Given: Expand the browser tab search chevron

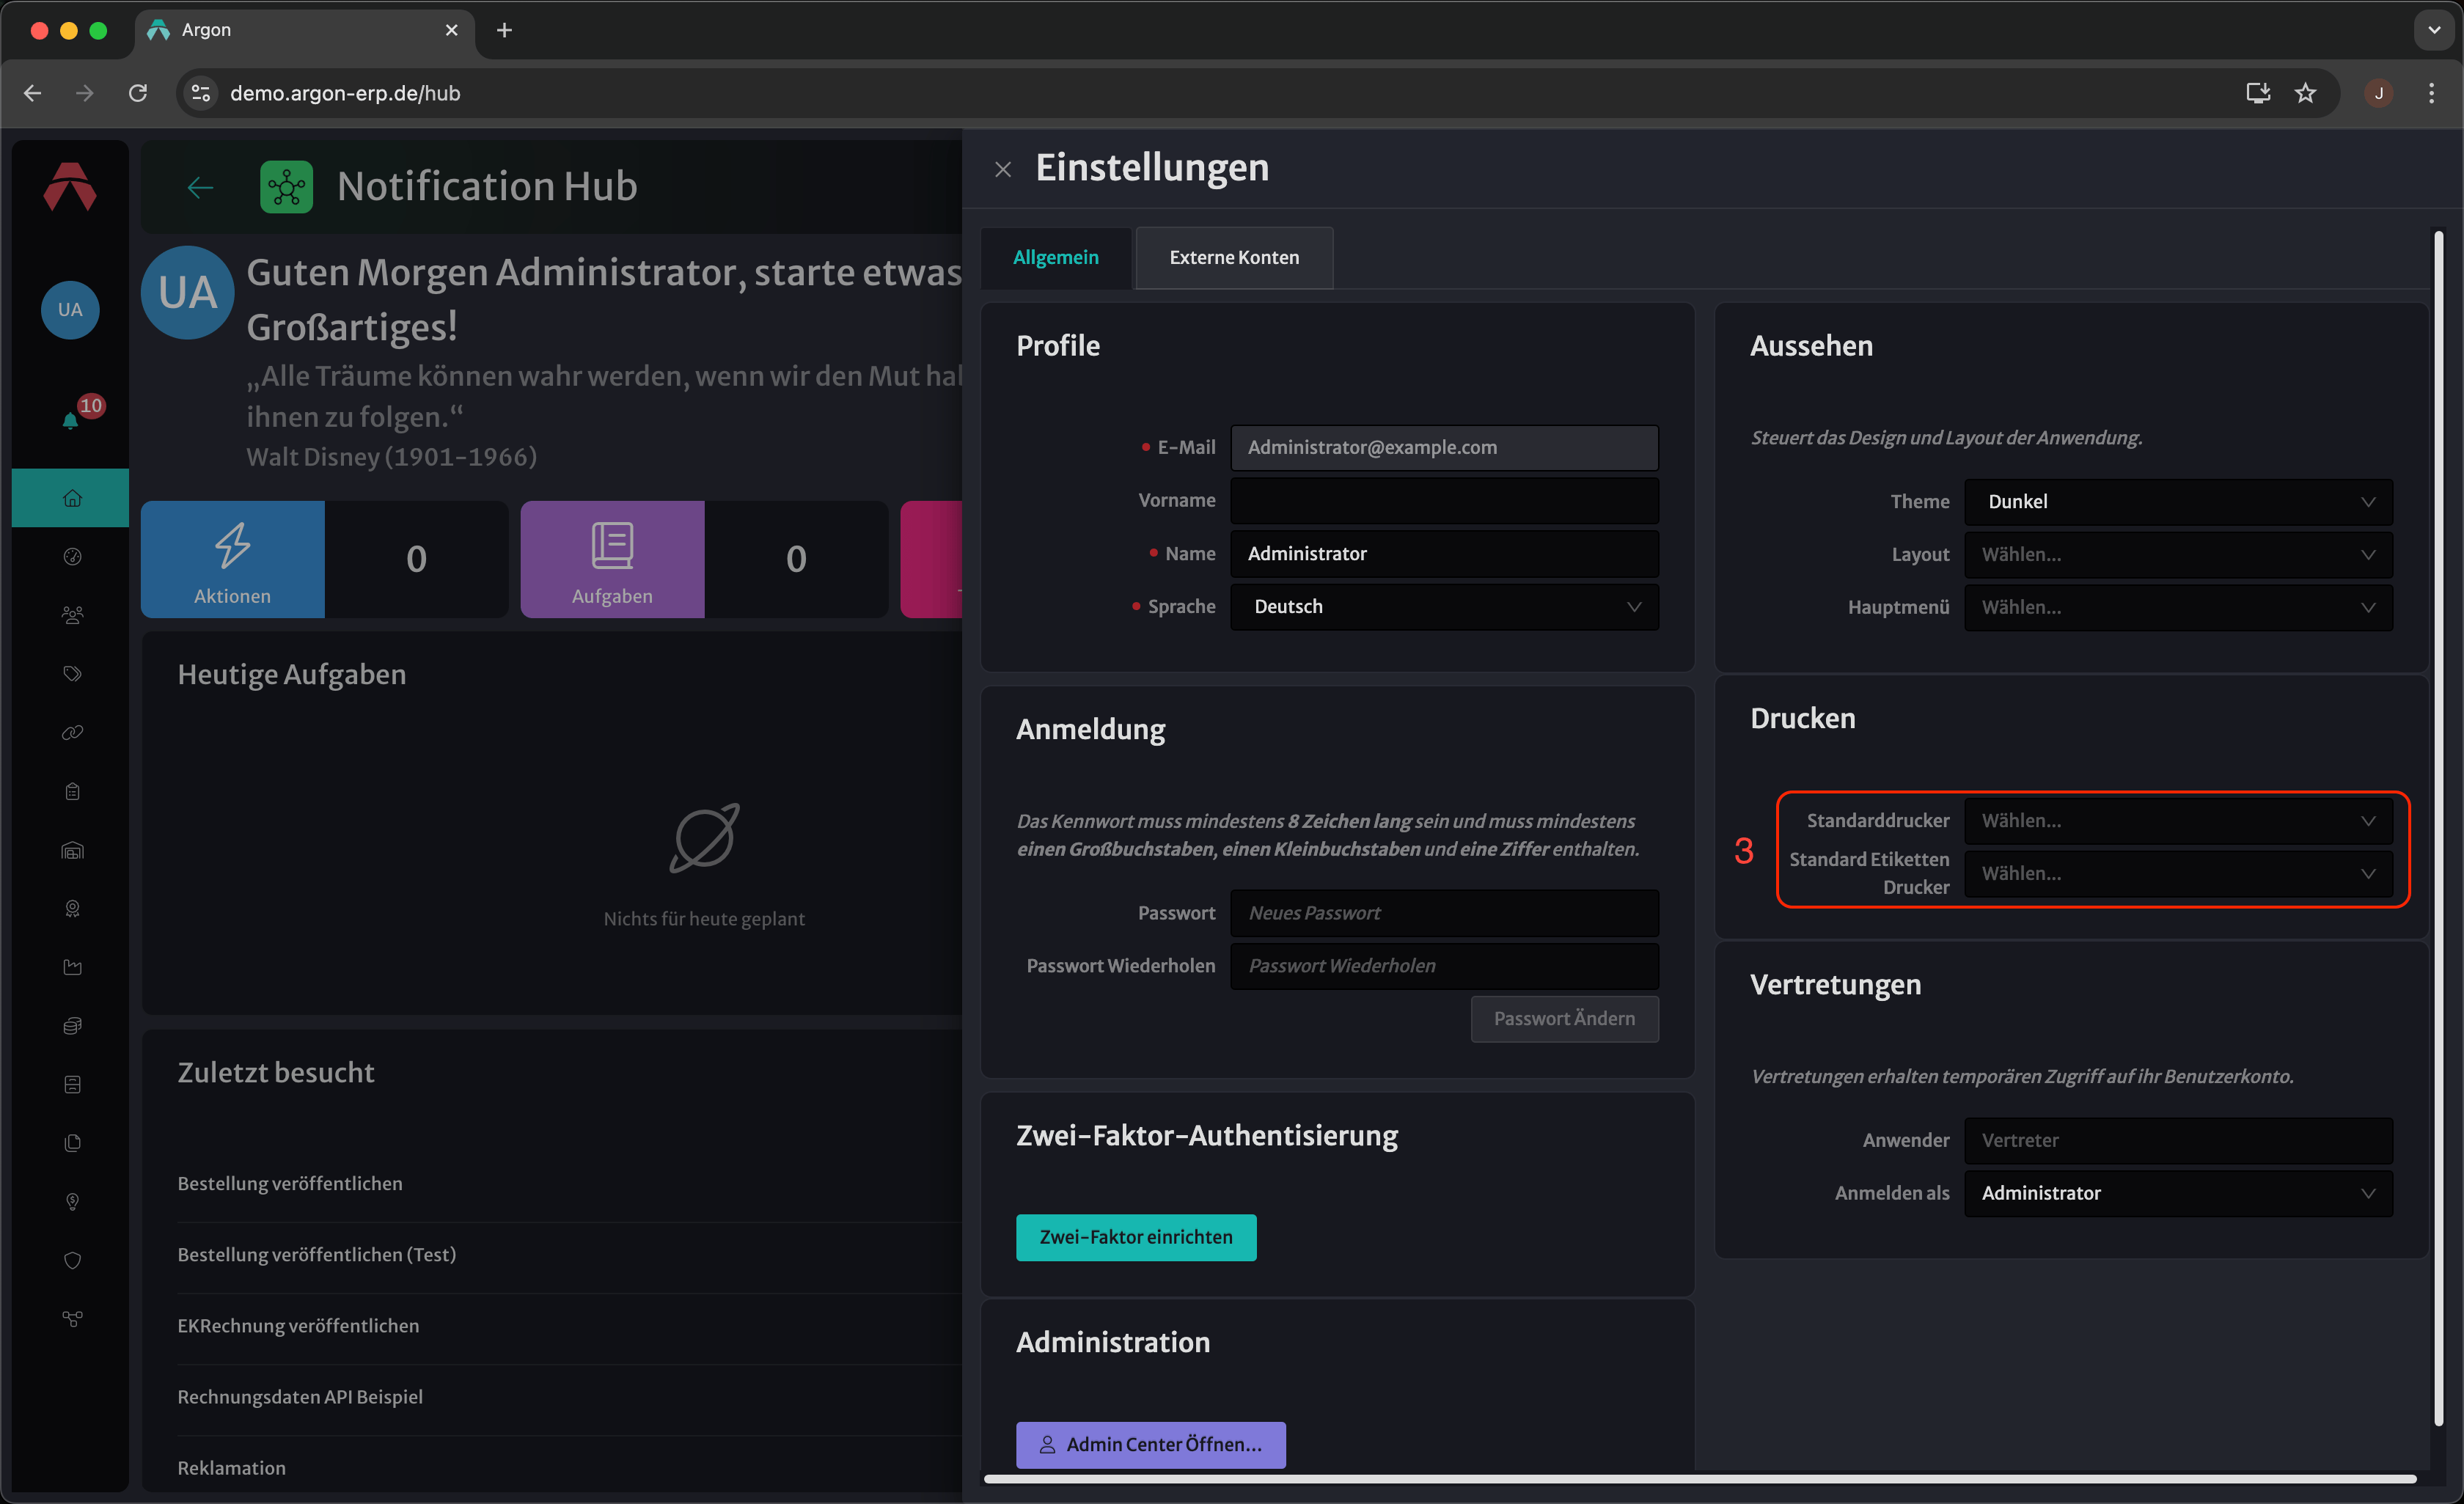Looking at the screenshot, I should tap(2434, 30).
